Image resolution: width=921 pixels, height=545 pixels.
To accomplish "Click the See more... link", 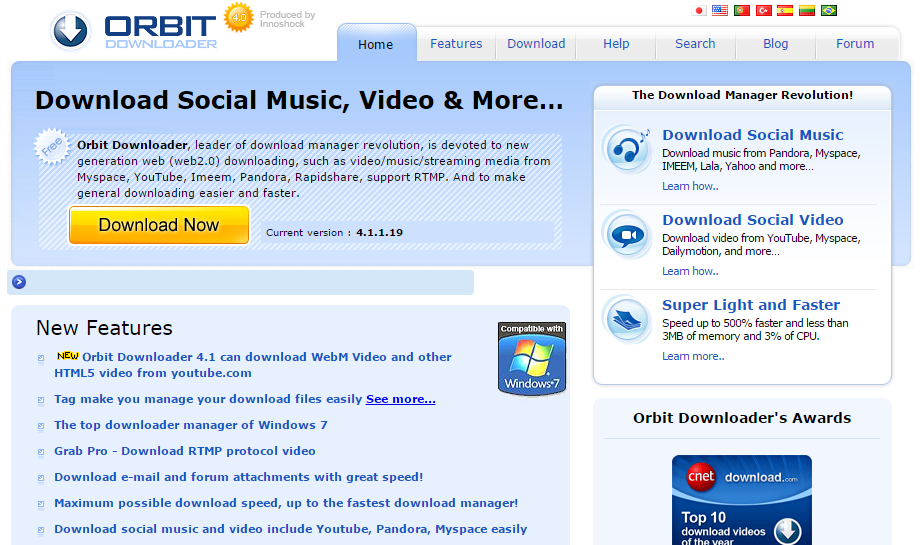I will tap(401, 399).
